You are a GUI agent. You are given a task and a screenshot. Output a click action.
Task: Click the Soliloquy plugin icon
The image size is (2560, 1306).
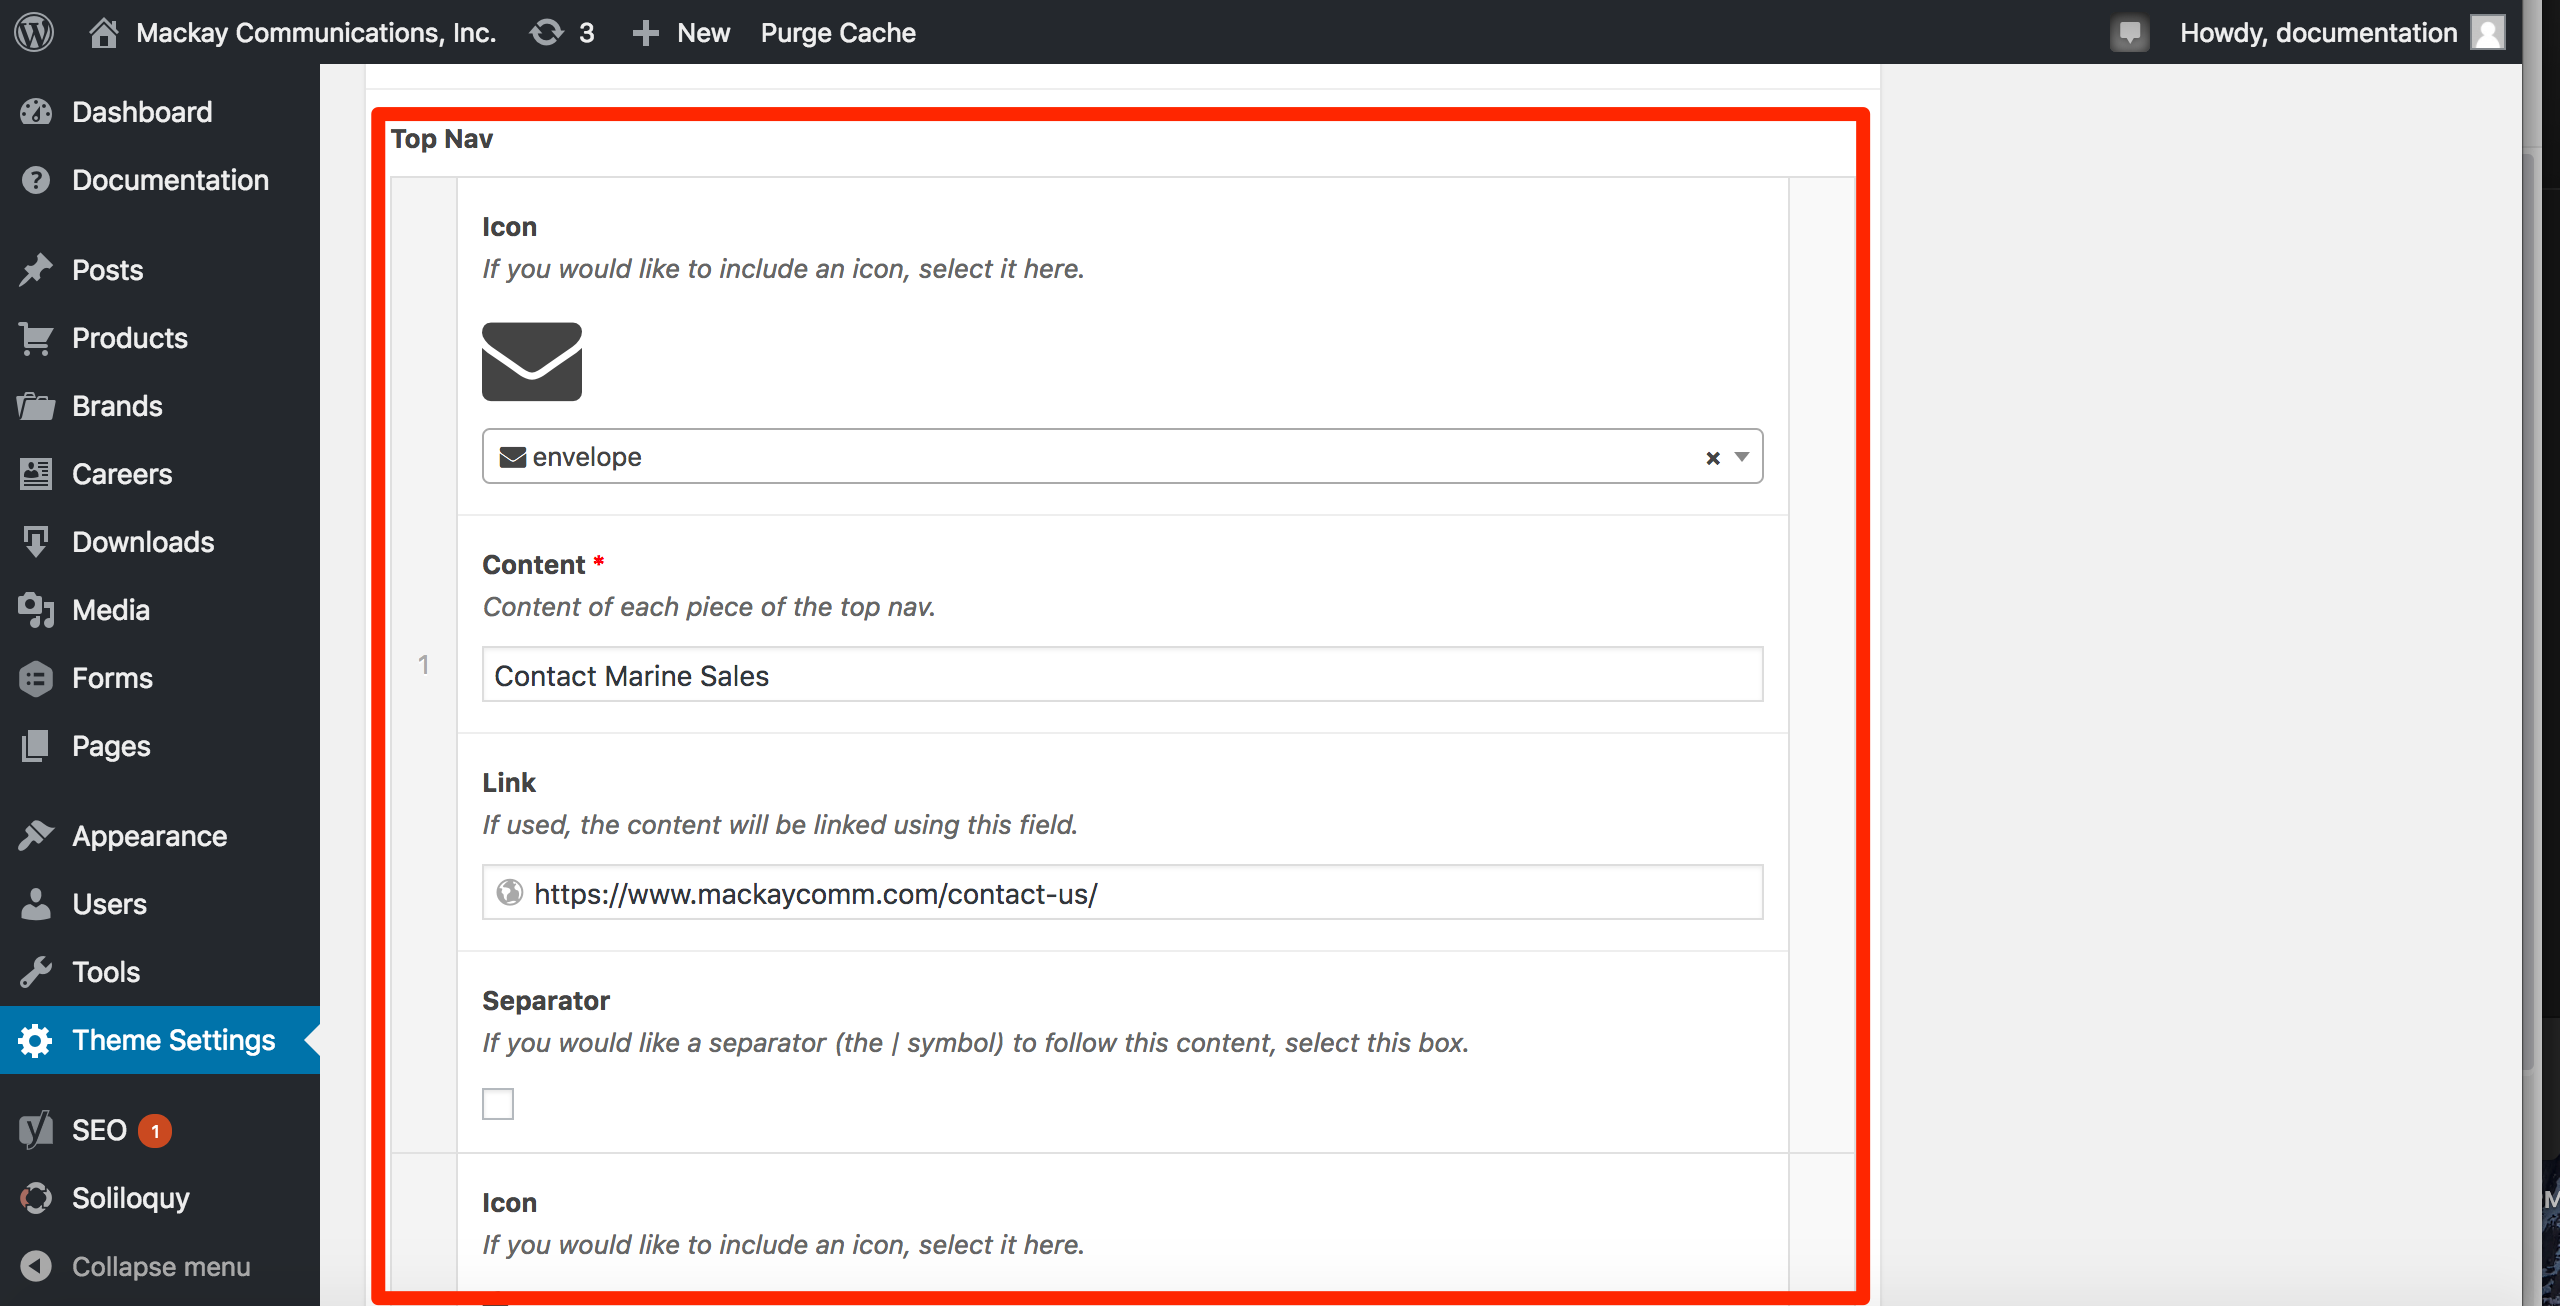36,1198
